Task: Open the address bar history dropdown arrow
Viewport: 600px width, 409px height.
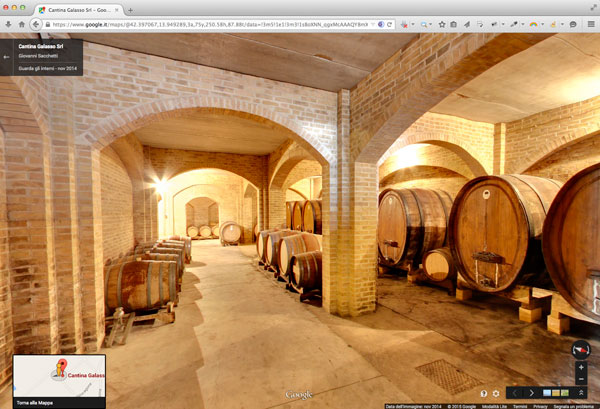Action: click(x=373, y=24)
